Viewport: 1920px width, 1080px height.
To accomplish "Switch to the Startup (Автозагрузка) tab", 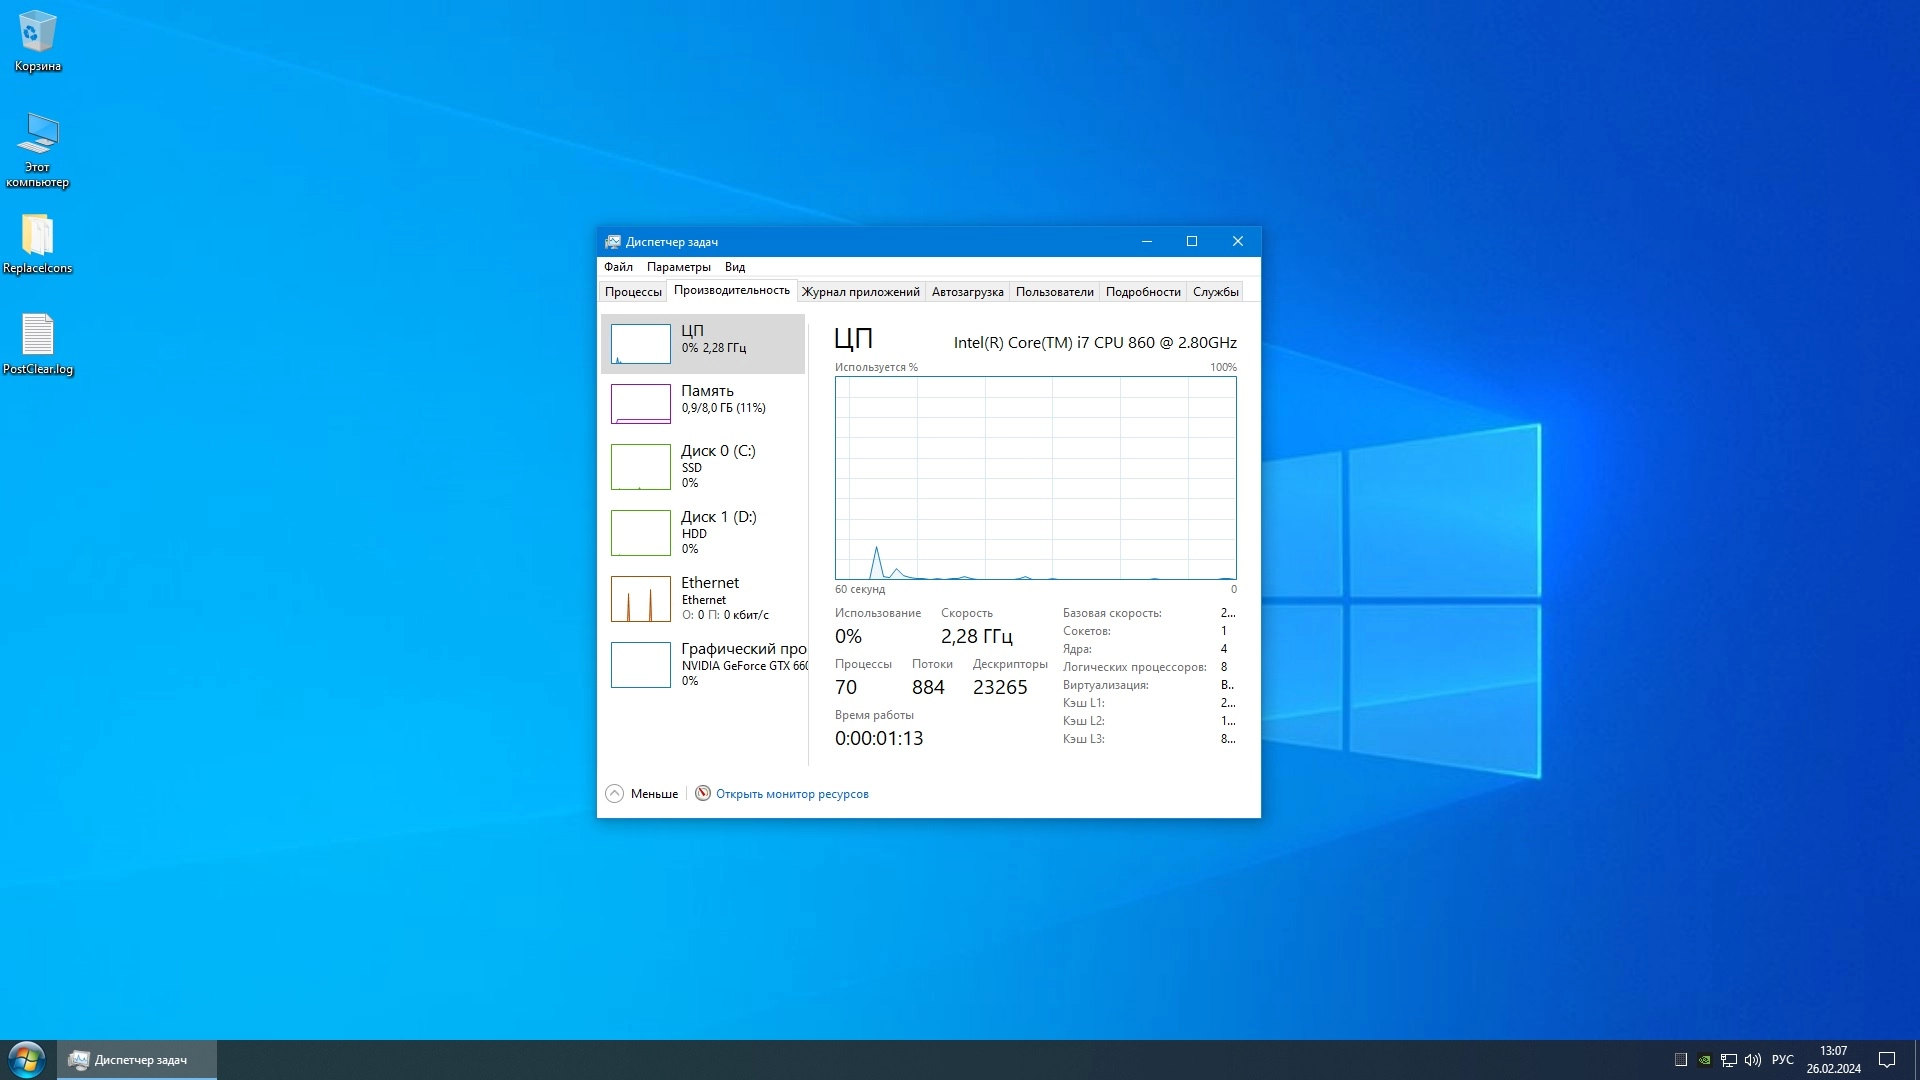I will [967, 292].
